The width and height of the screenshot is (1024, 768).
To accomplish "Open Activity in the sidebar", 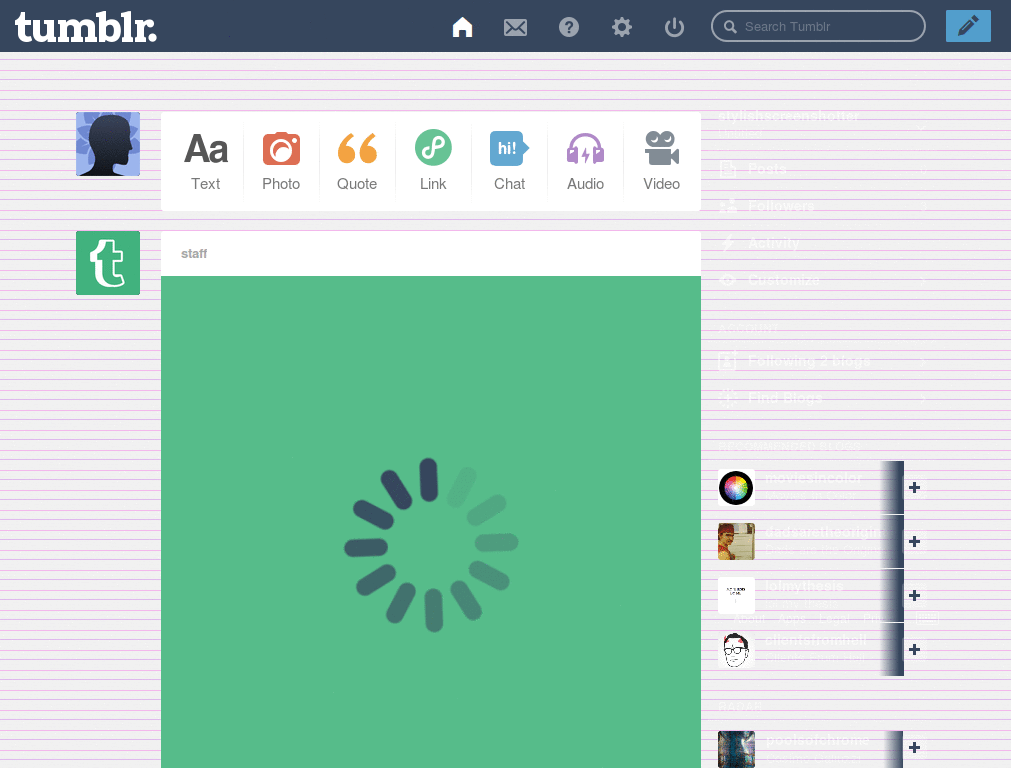I will [773, 244].
